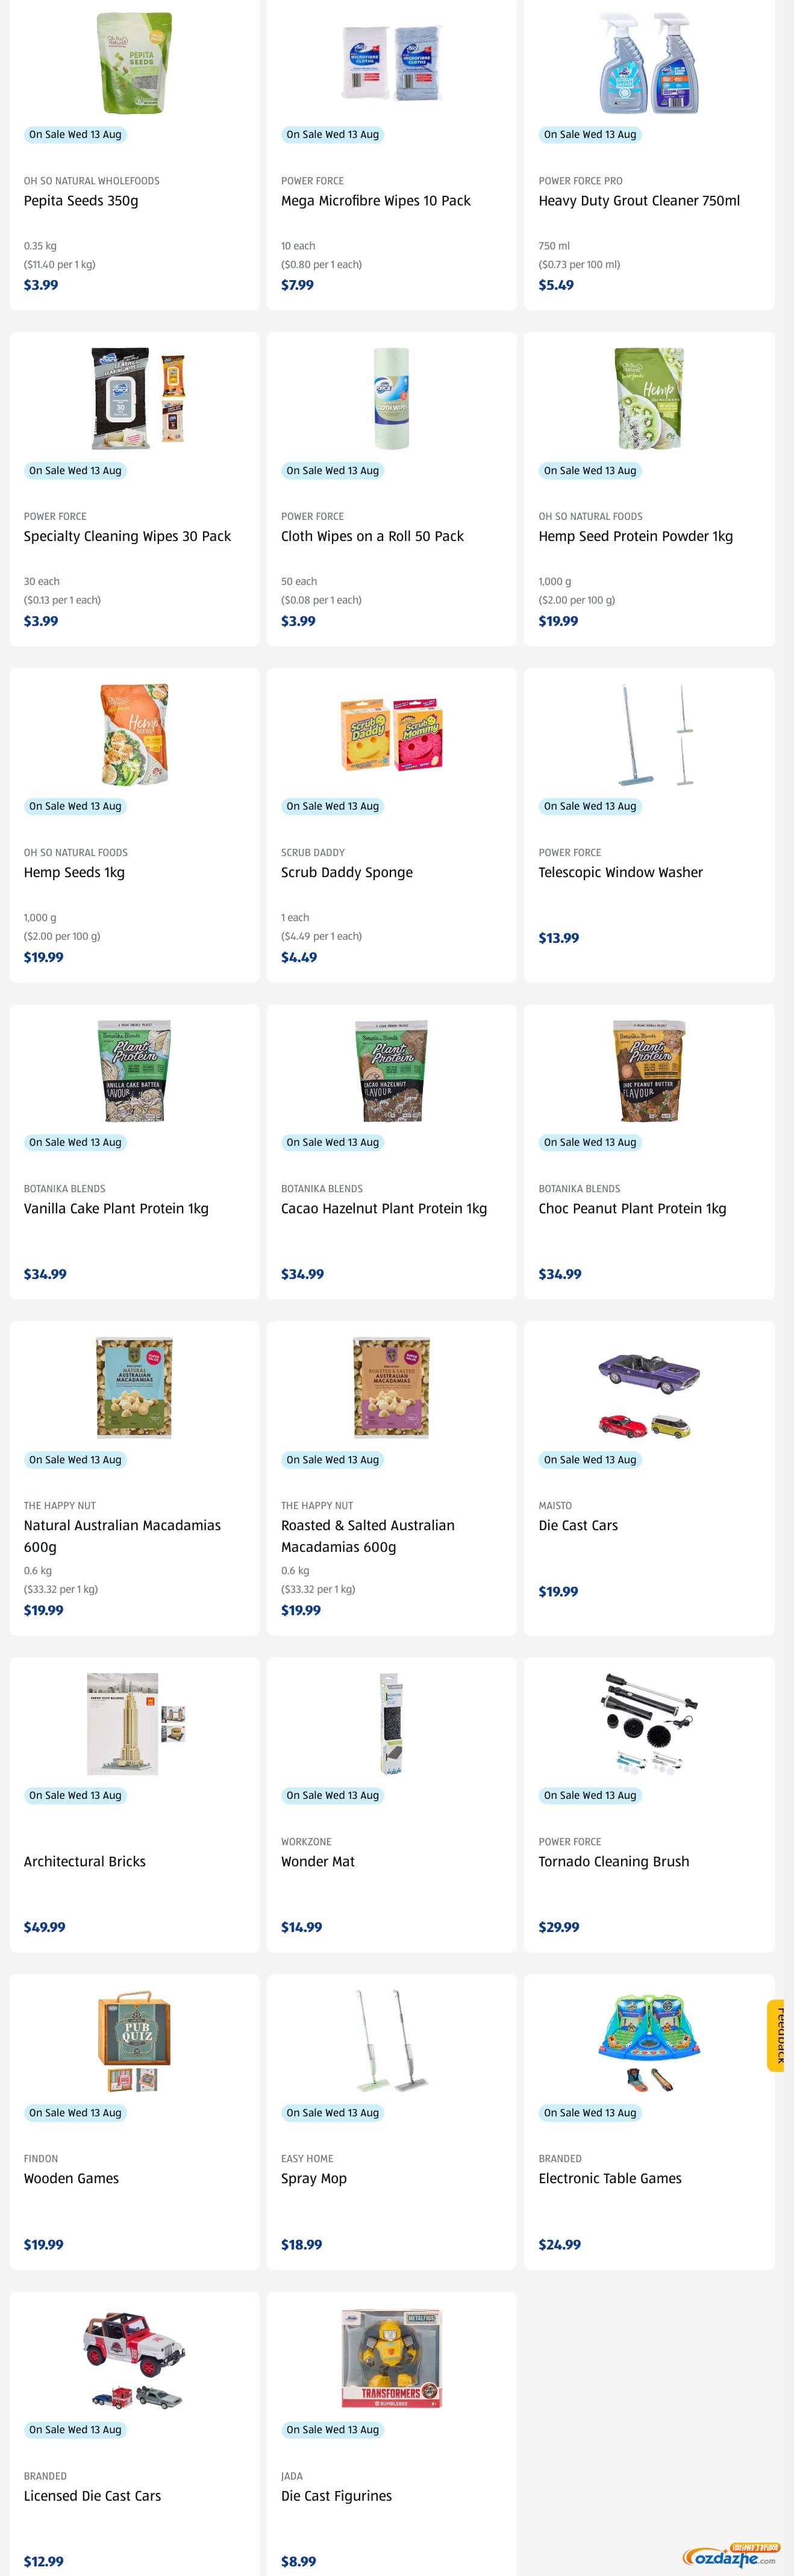Screen dimensions: 794x2576
Task: Open Mega Microfibre Wipes 10 Pack link
Action: tap(375, 200)
